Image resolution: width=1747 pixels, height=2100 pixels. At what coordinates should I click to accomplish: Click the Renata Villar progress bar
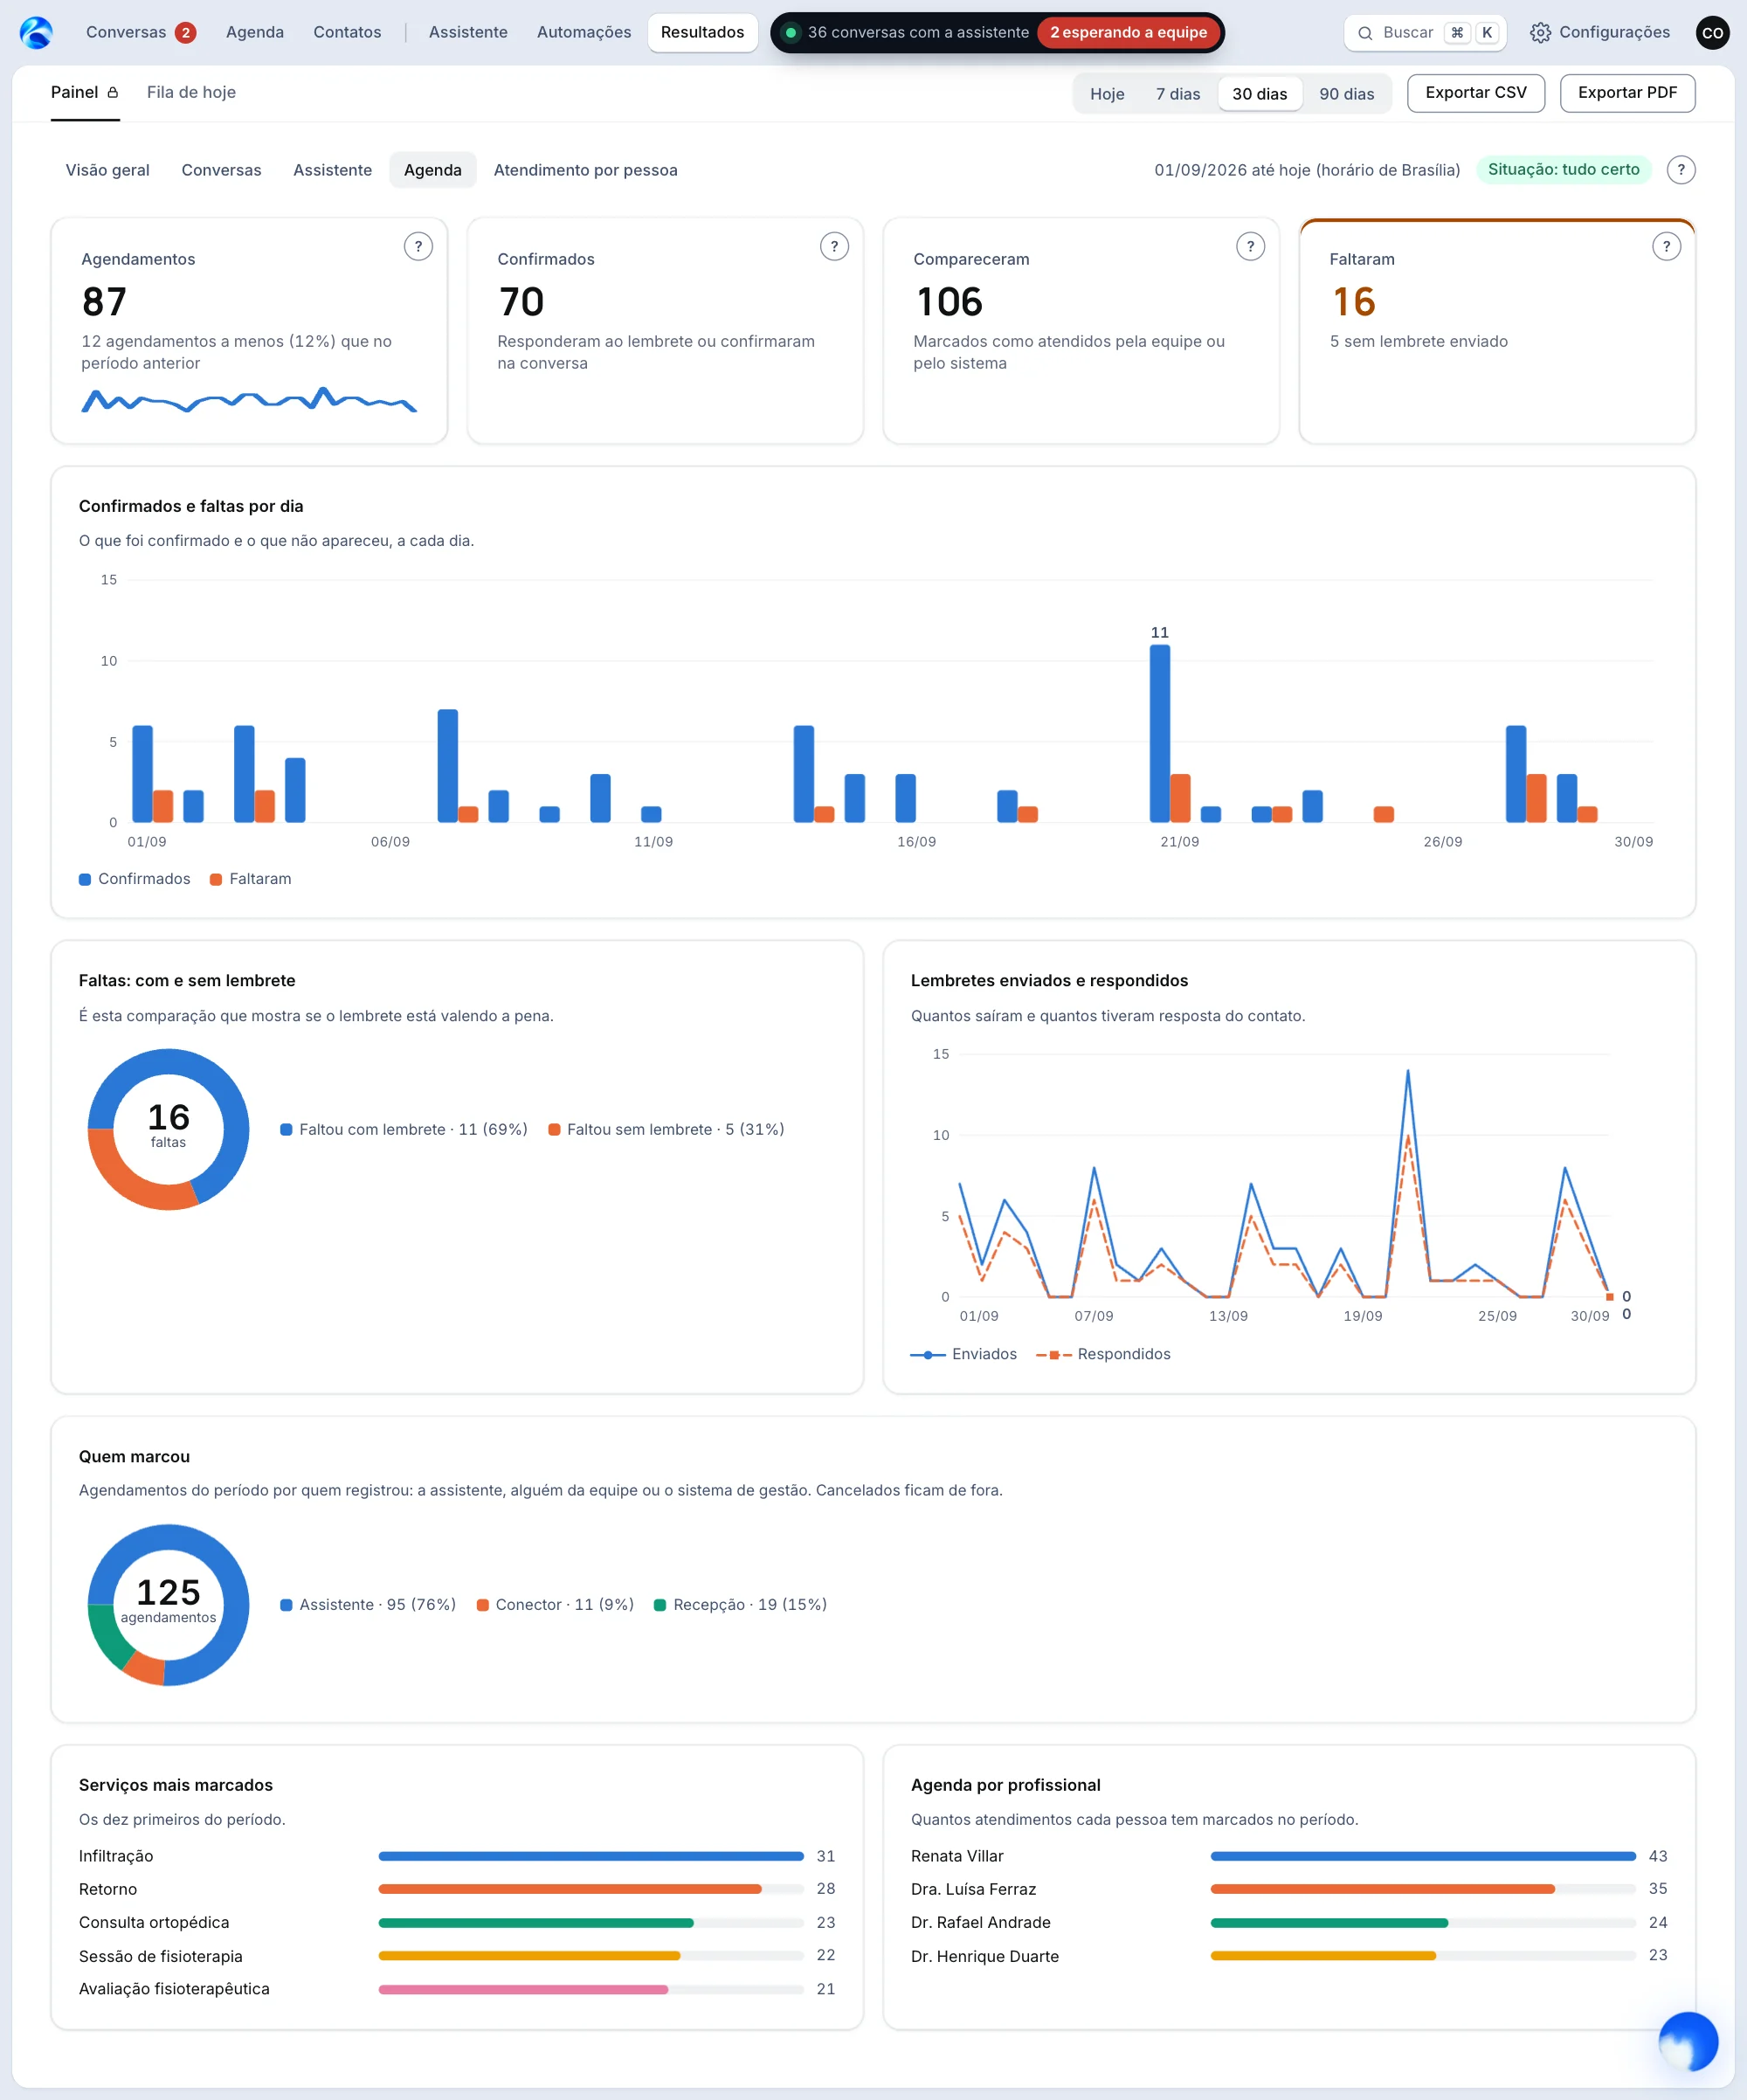pos(1423,1856)
